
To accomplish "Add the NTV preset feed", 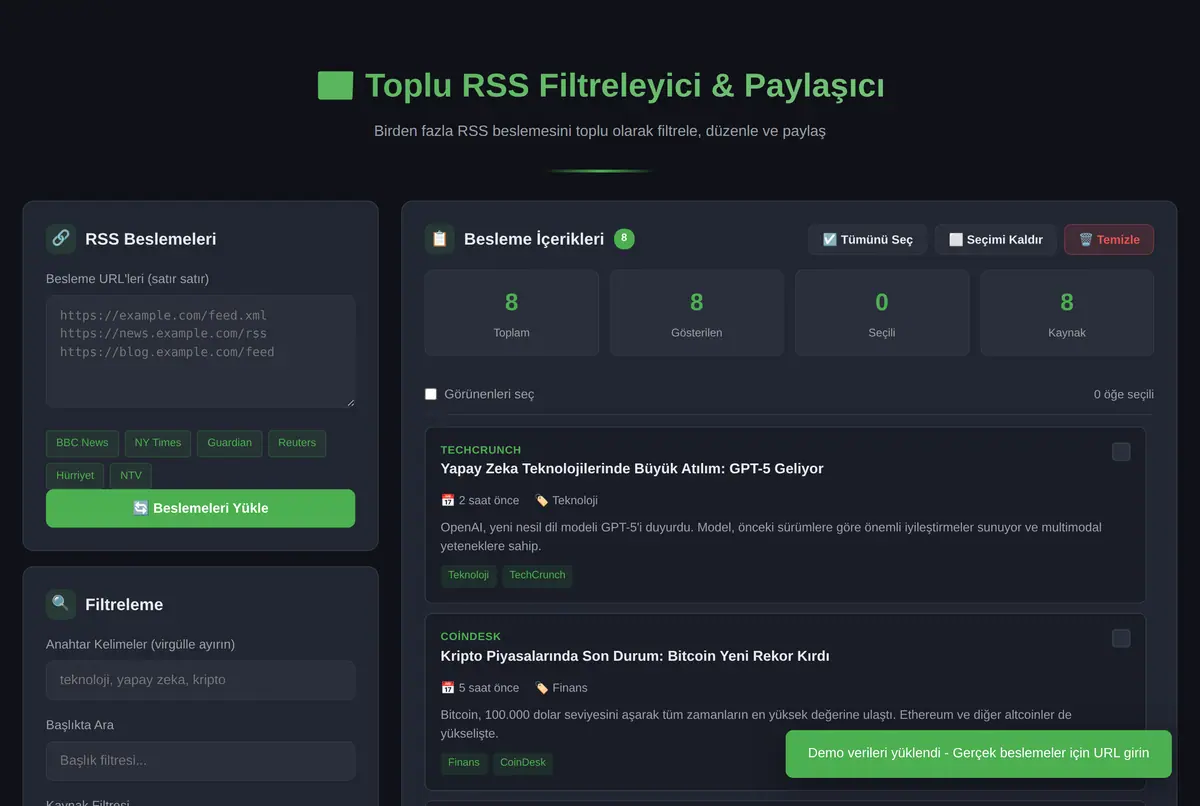I will pos(131,475).
